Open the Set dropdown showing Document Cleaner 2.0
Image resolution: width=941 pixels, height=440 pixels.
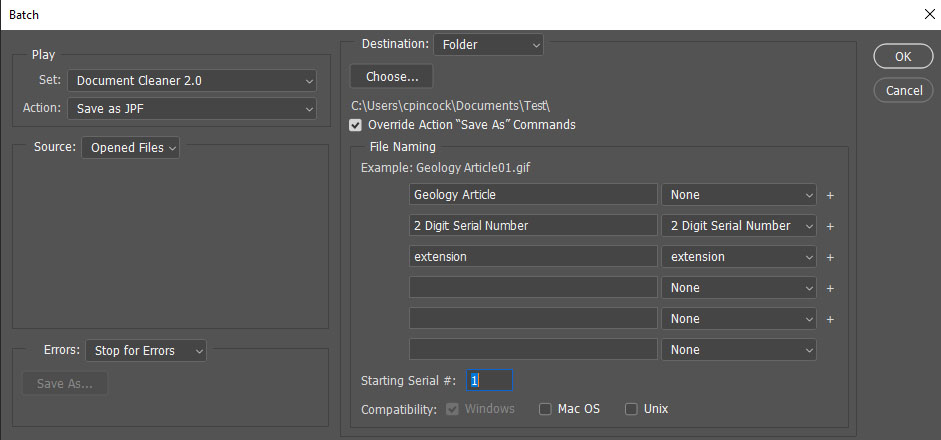(x=192, y=81)
